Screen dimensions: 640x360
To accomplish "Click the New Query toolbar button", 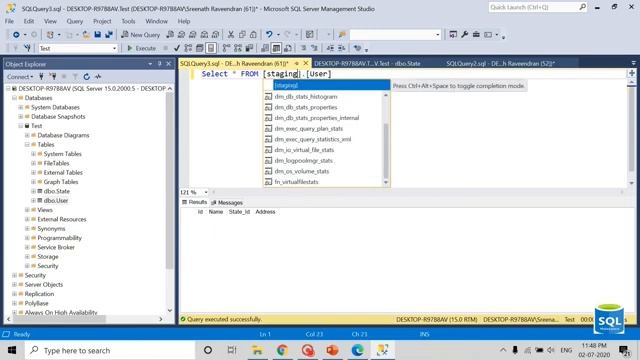I will (140, 35).
